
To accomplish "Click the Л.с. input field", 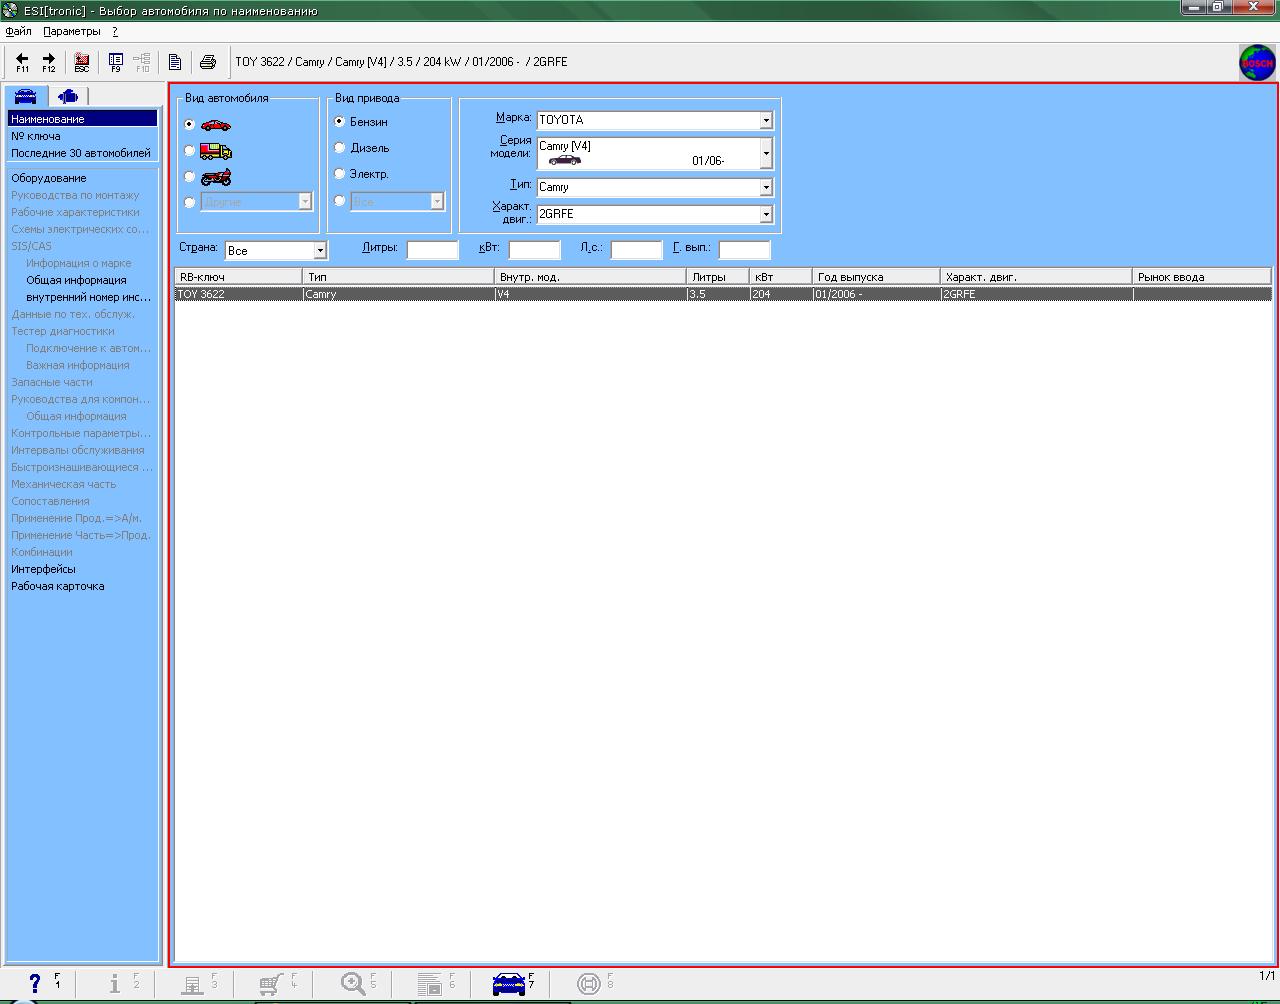I will (x=637, y=250).
